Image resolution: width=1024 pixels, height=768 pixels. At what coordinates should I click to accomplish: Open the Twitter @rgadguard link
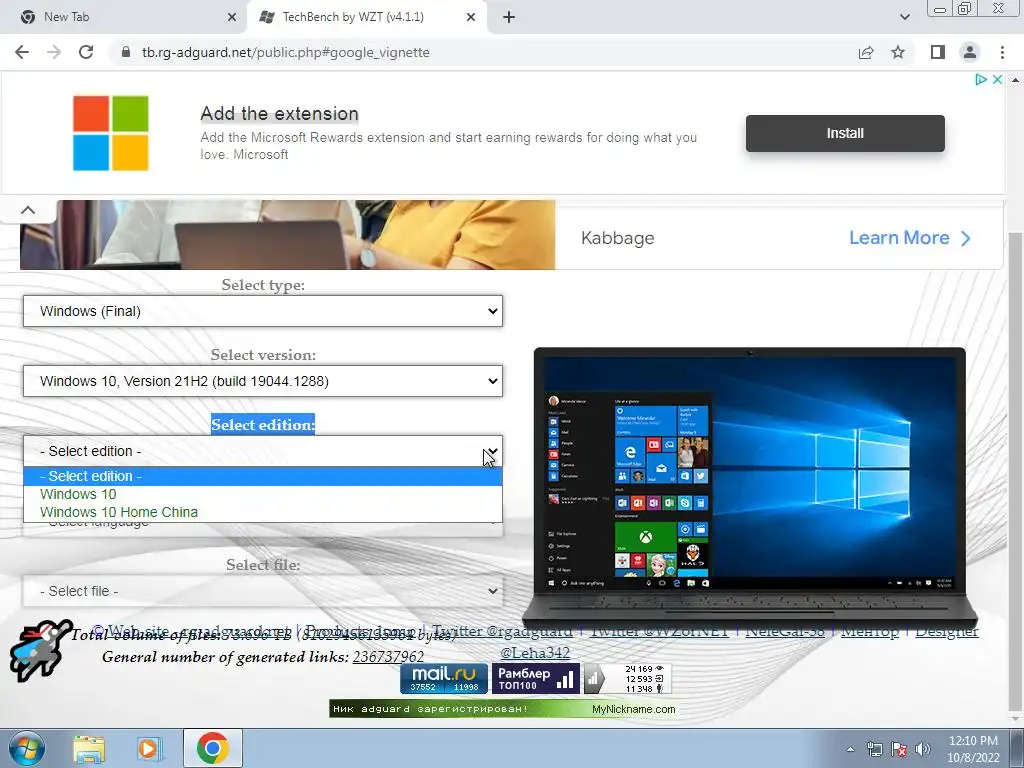point(502,632)
